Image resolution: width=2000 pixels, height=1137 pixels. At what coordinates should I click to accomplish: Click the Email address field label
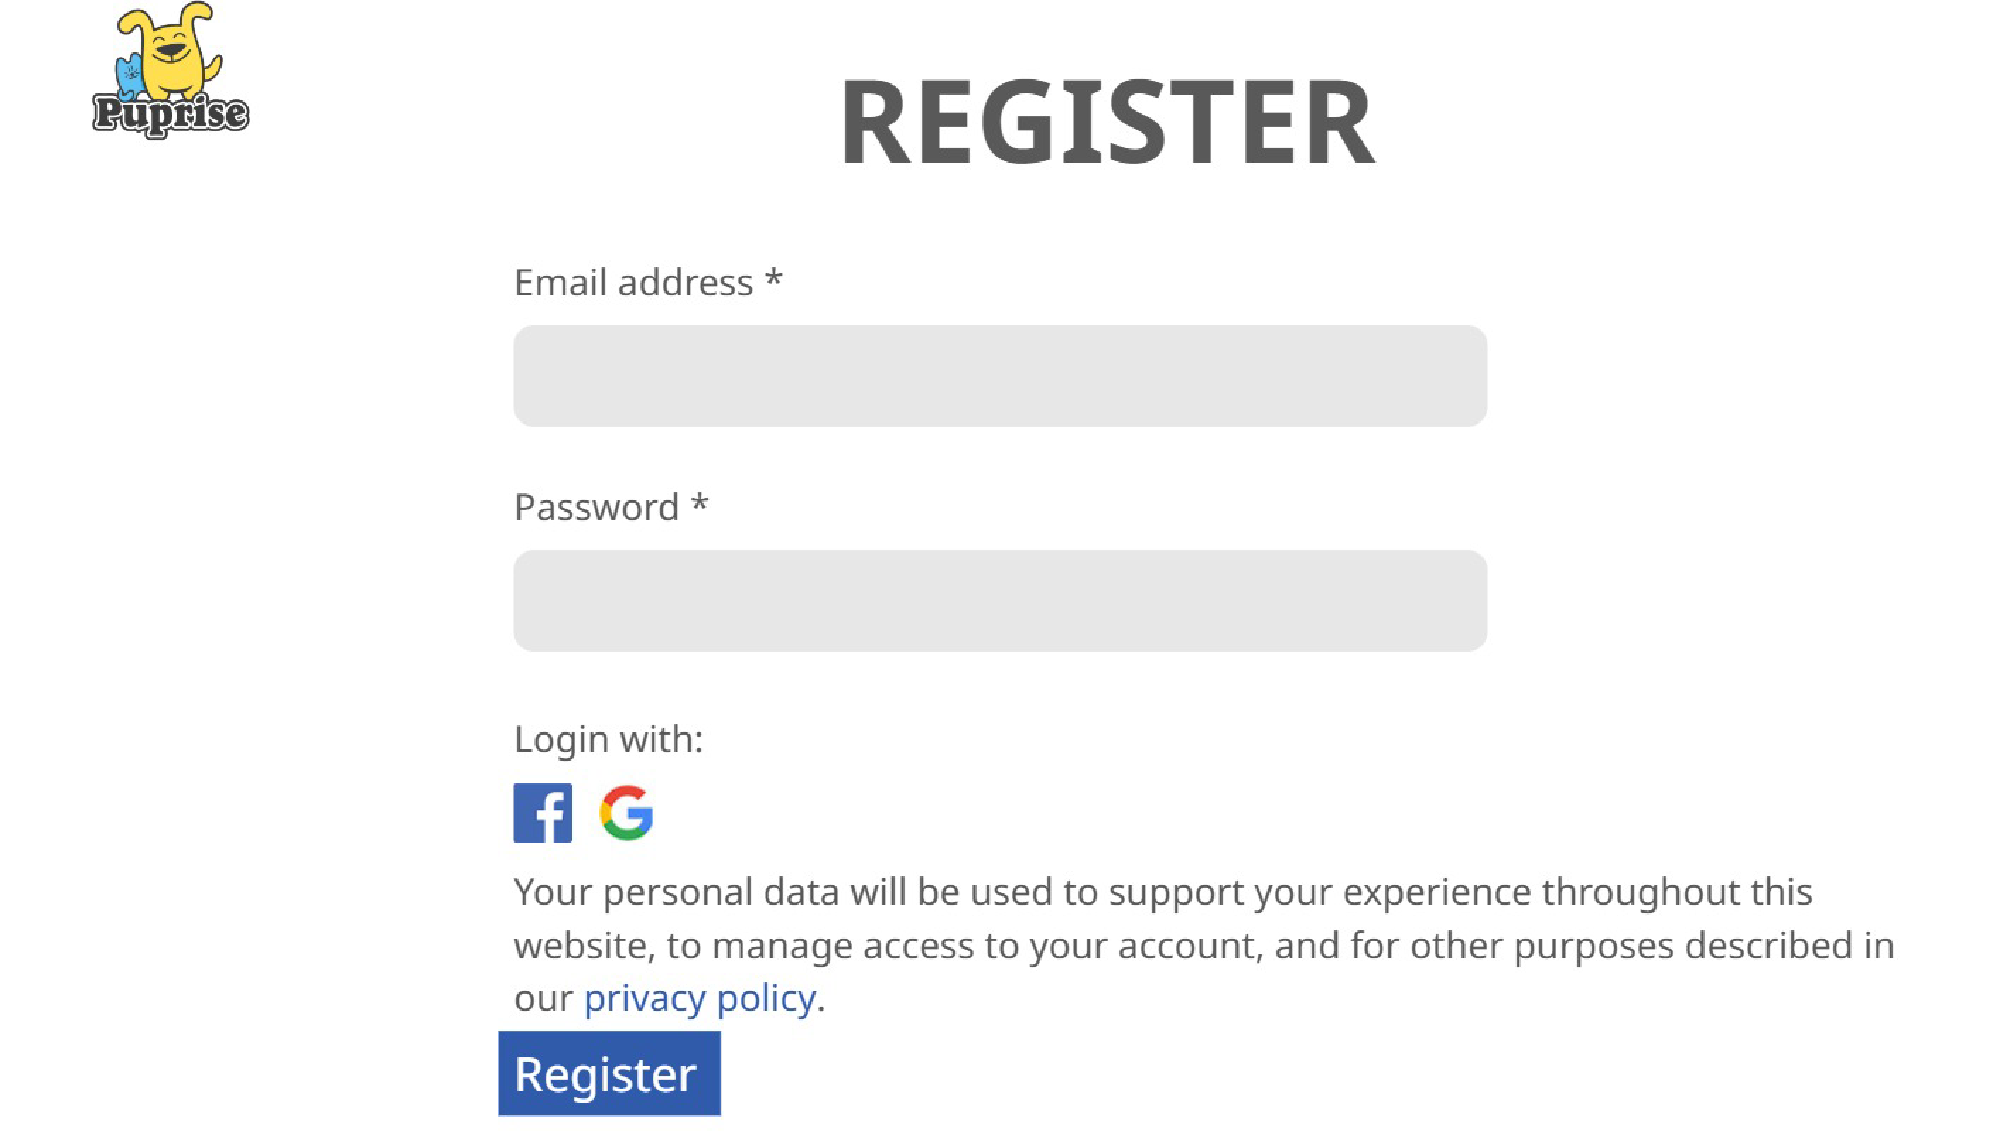634,283
